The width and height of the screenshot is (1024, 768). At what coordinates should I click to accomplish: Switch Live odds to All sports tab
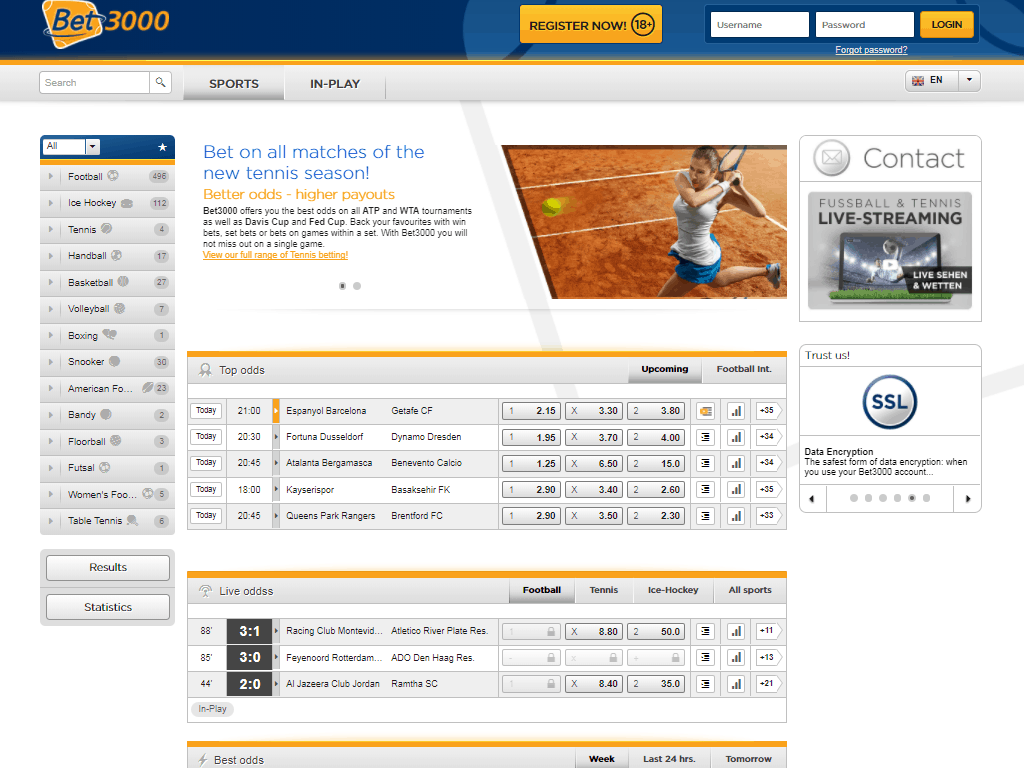[750, 590]
